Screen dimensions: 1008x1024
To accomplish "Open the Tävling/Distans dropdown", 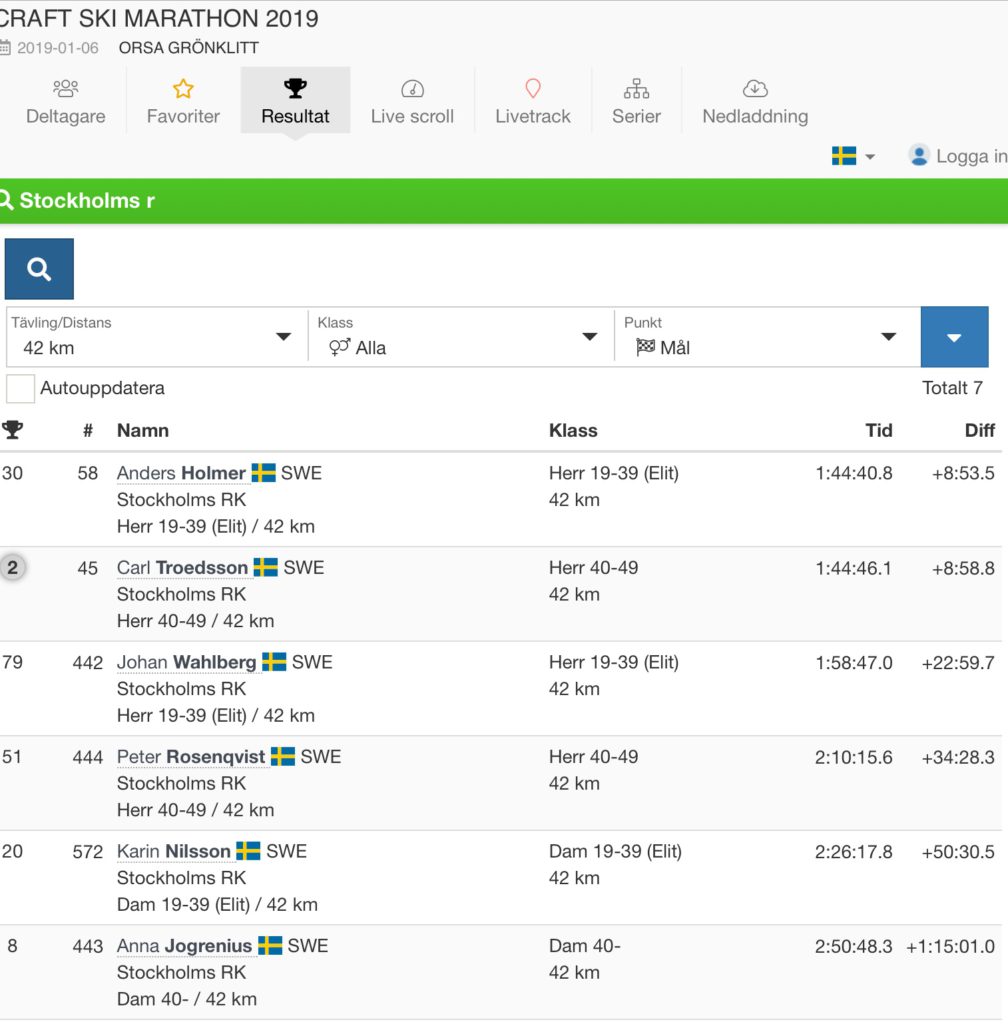I will click(x=157, y=337).
